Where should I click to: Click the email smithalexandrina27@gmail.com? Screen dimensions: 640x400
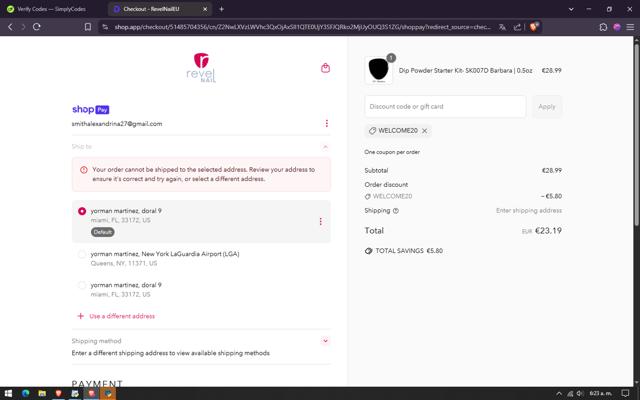click(x=117, y=124)
